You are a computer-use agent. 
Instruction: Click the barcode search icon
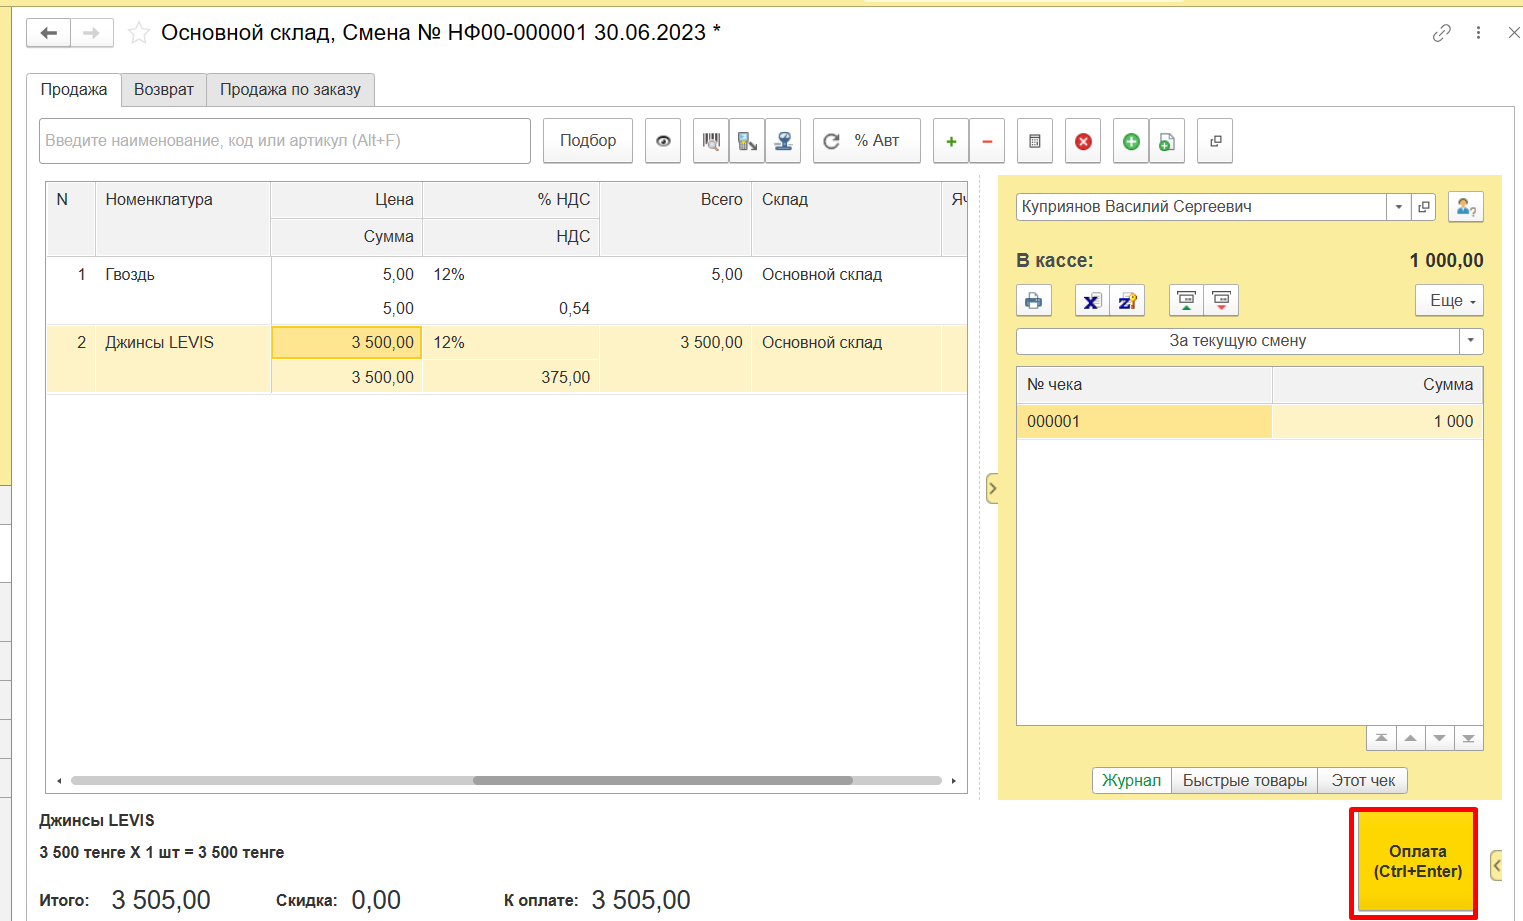tap(710, 141)
